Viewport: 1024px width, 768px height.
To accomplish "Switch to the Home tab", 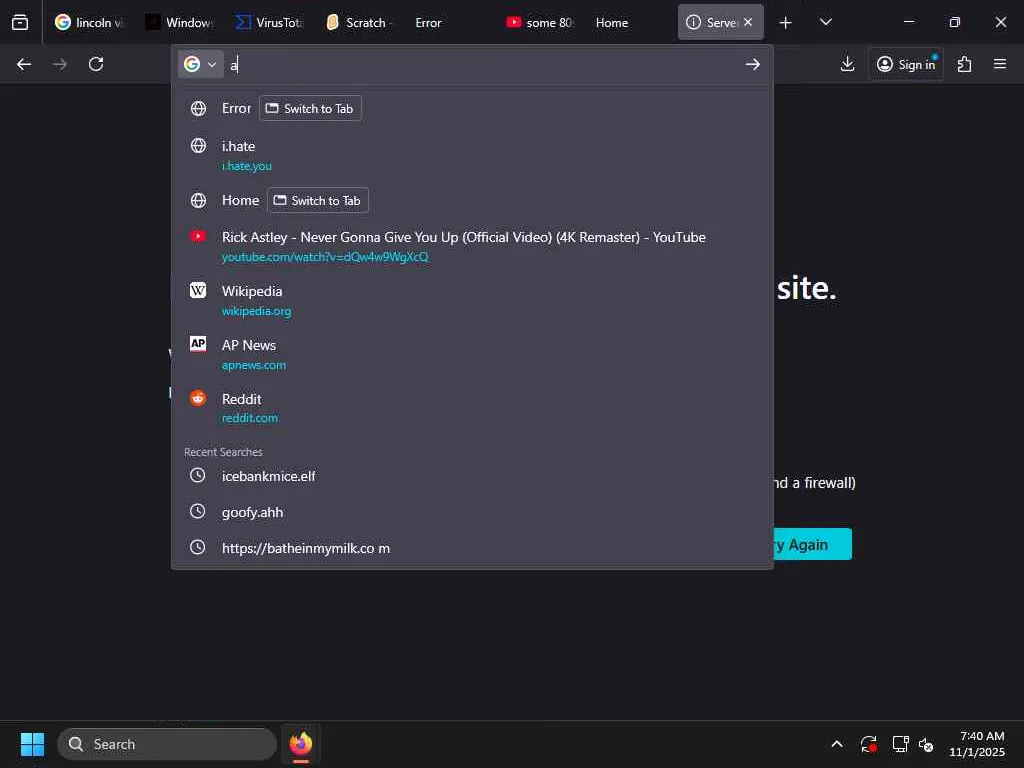I will tap(630, 23).
